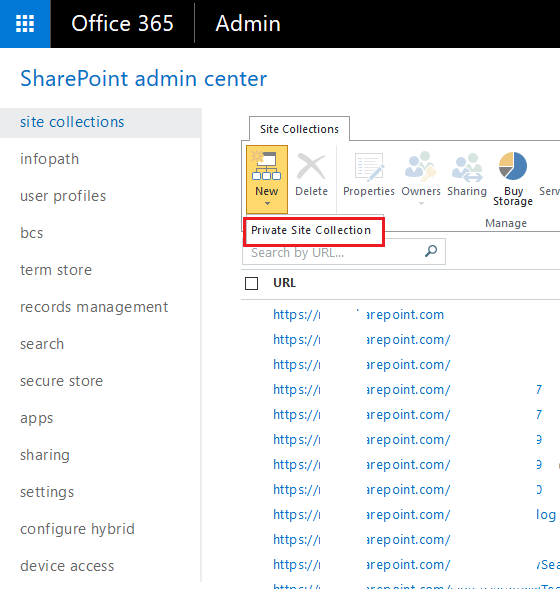560x589 pixels.
Task: Go to search sidebar item
Action: (42, 344)
